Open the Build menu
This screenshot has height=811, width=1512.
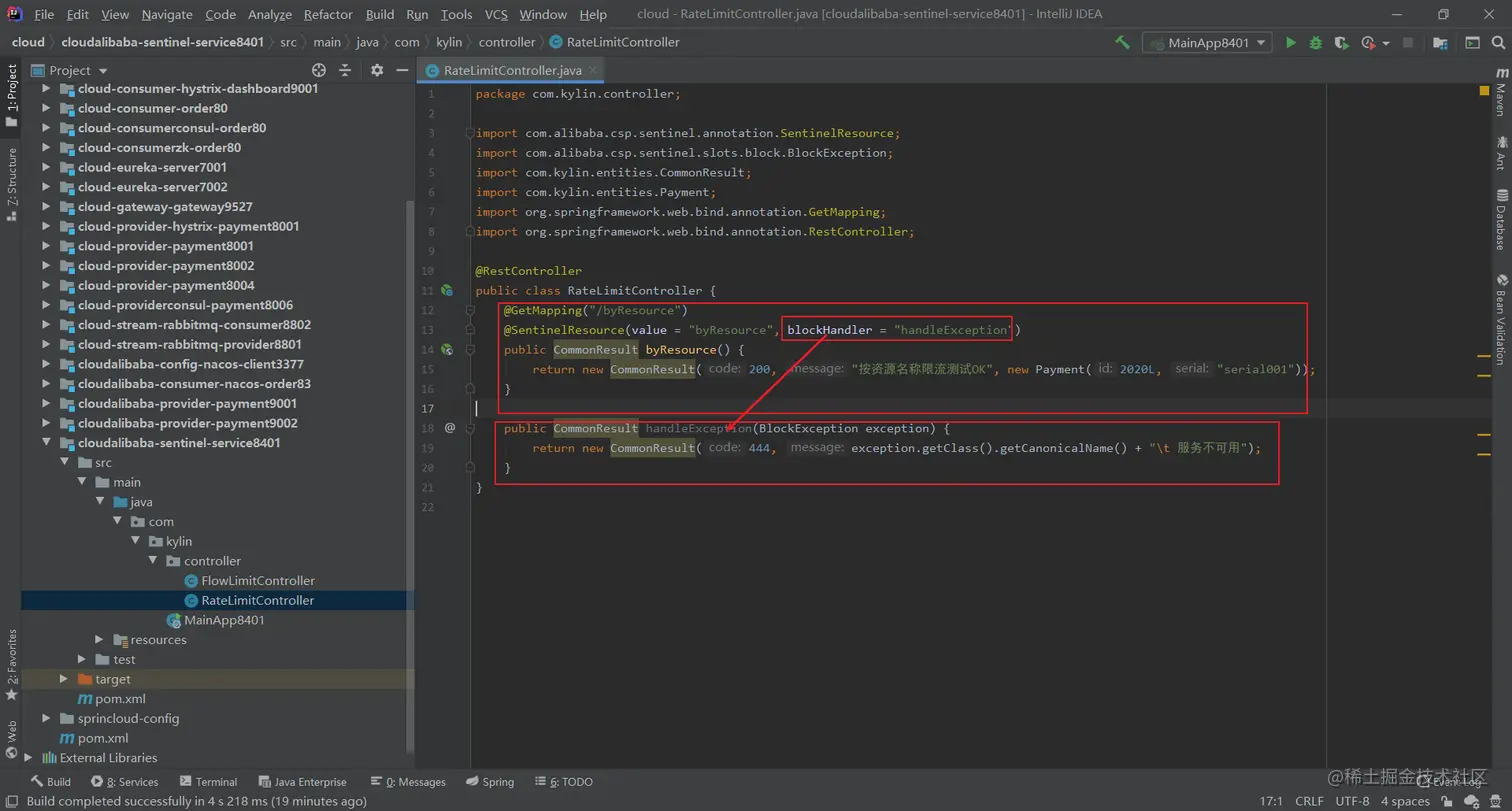(380, 14)
